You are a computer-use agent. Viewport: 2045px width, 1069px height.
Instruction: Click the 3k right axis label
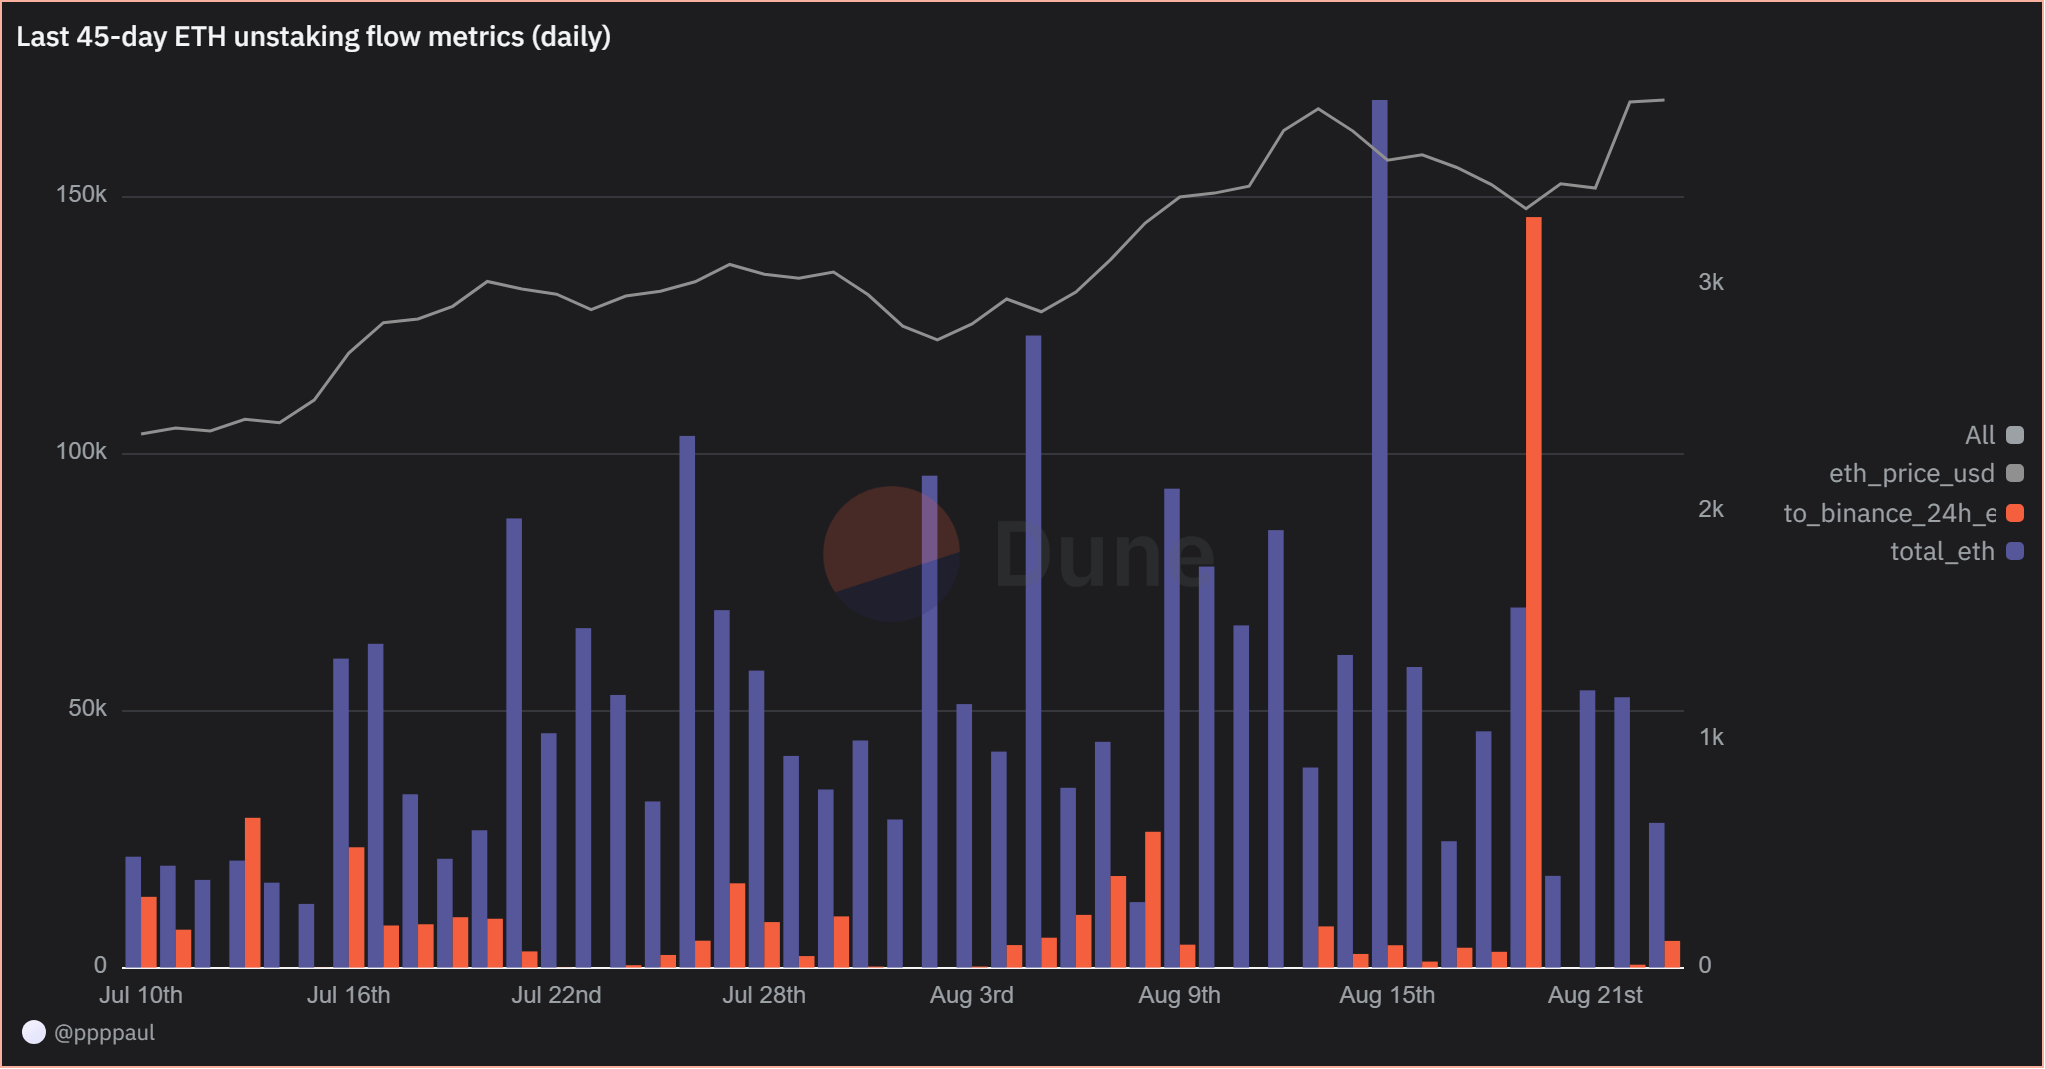(x=1711, y=282)
